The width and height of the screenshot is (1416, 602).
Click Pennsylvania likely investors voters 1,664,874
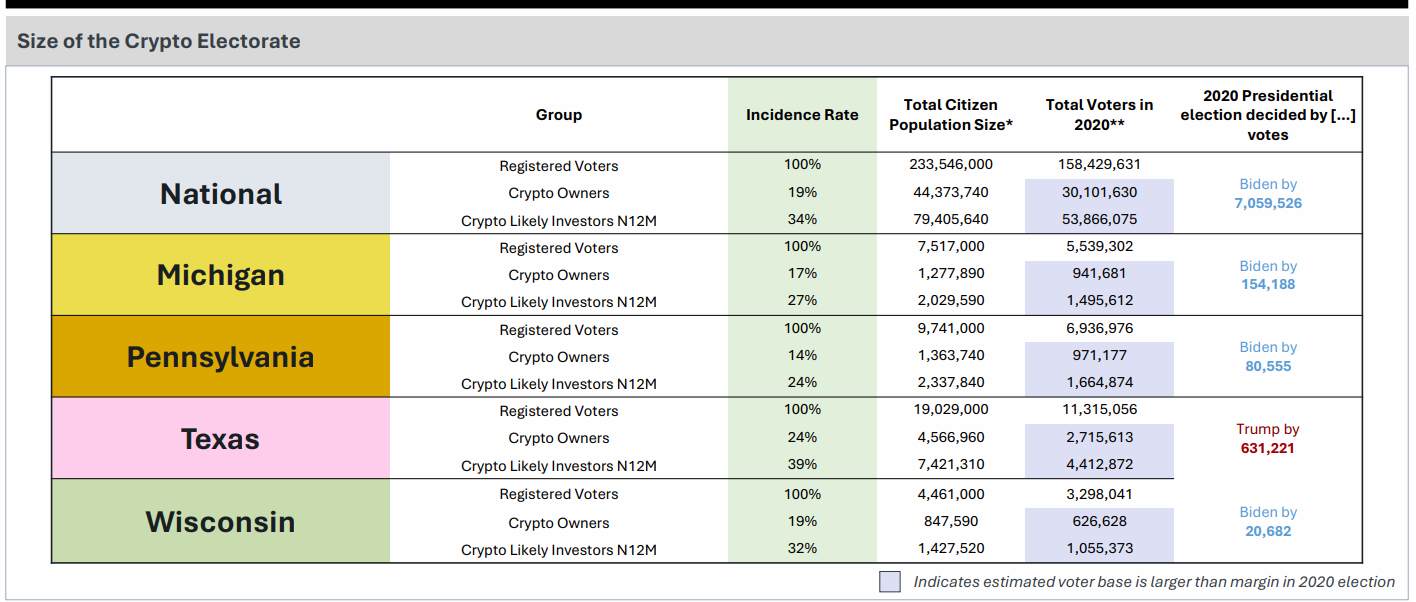1099,383
